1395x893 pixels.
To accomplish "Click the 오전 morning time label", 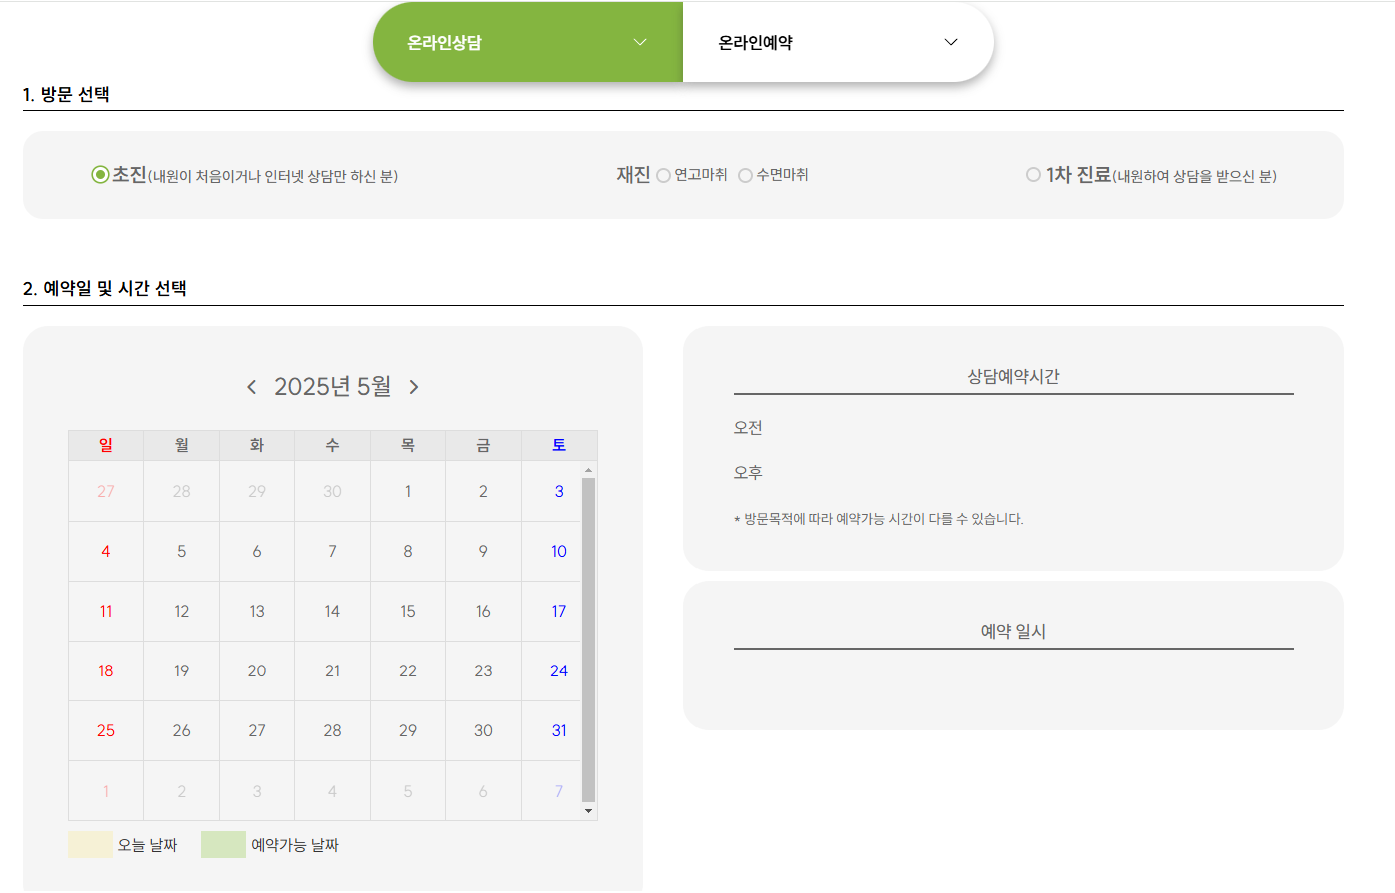I will (748, 428).
